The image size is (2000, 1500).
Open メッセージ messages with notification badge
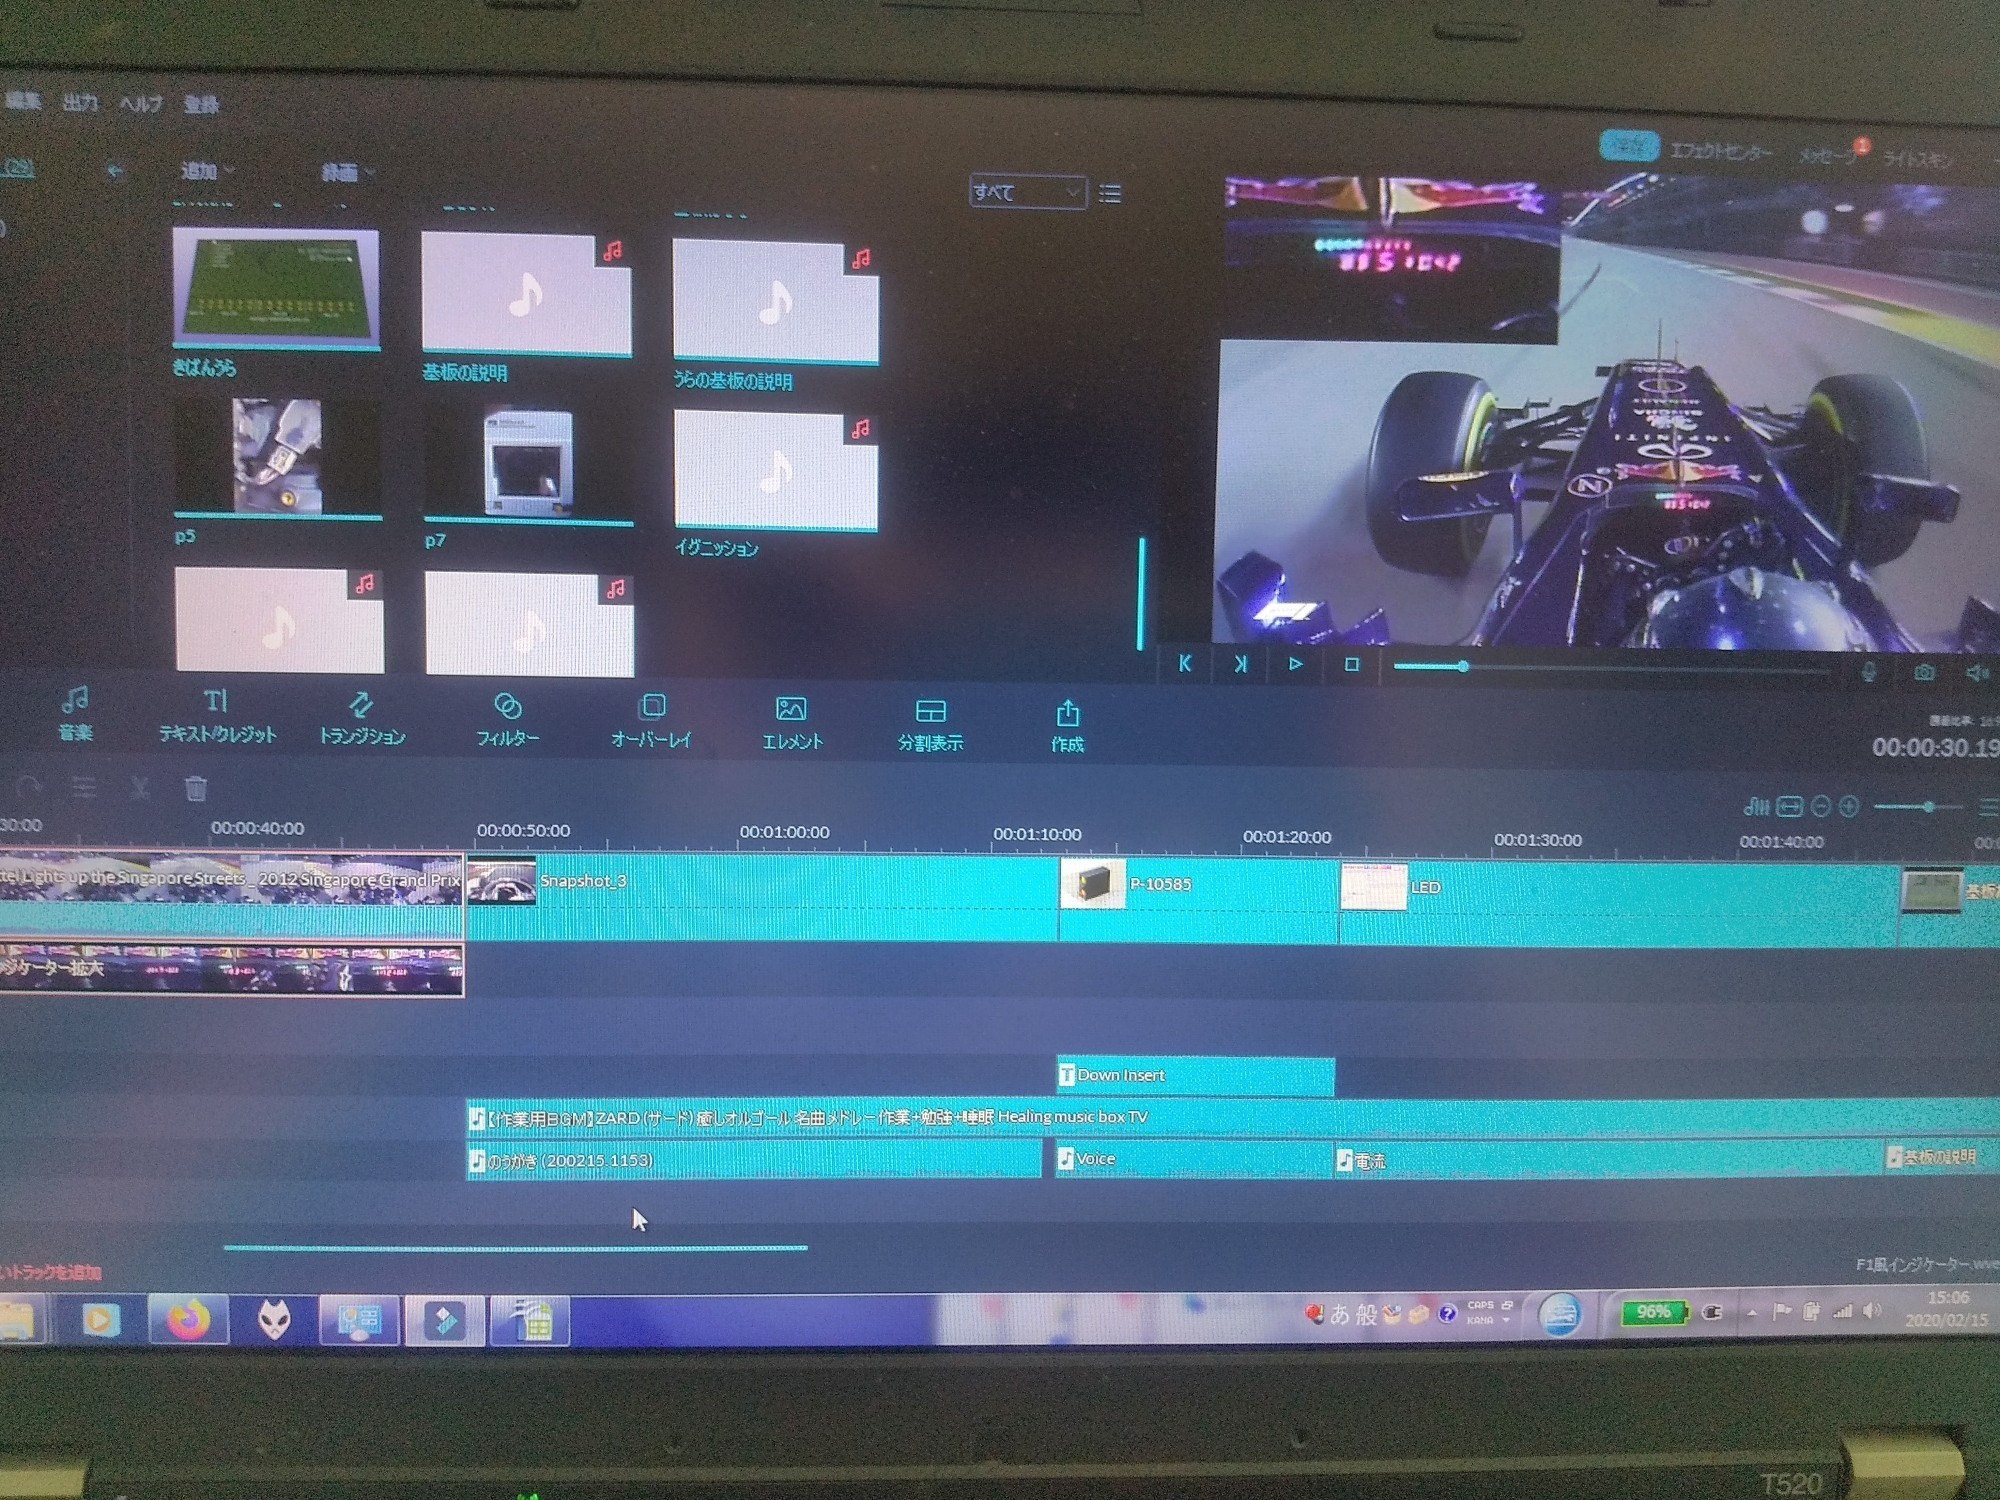tap(1829, 155)
